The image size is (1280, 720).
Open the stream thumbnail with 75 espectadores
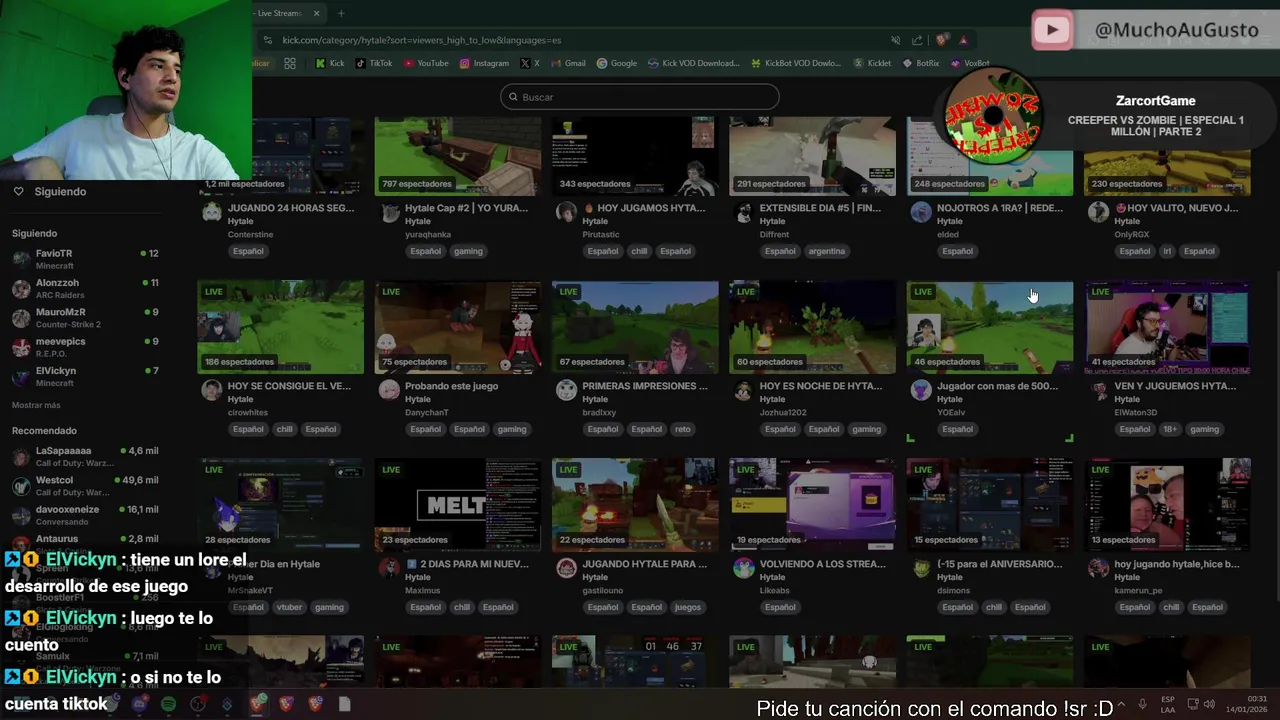tap(458, 327)
